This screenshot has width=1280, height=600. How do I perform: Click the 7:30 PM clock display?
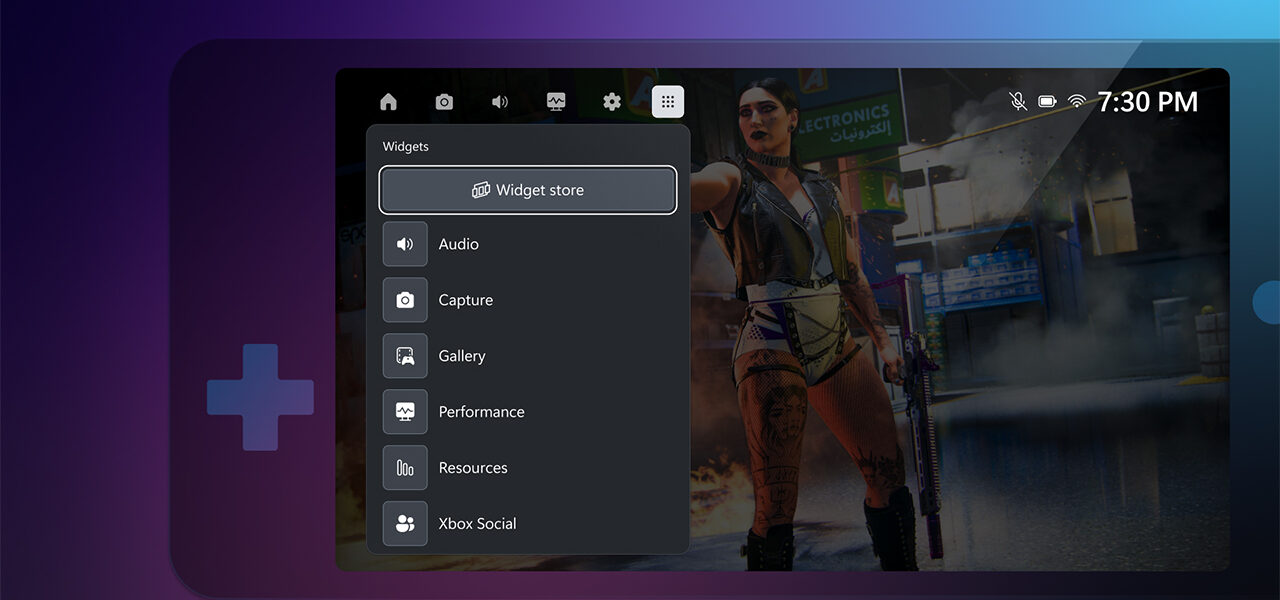(x=1148, y=101)
